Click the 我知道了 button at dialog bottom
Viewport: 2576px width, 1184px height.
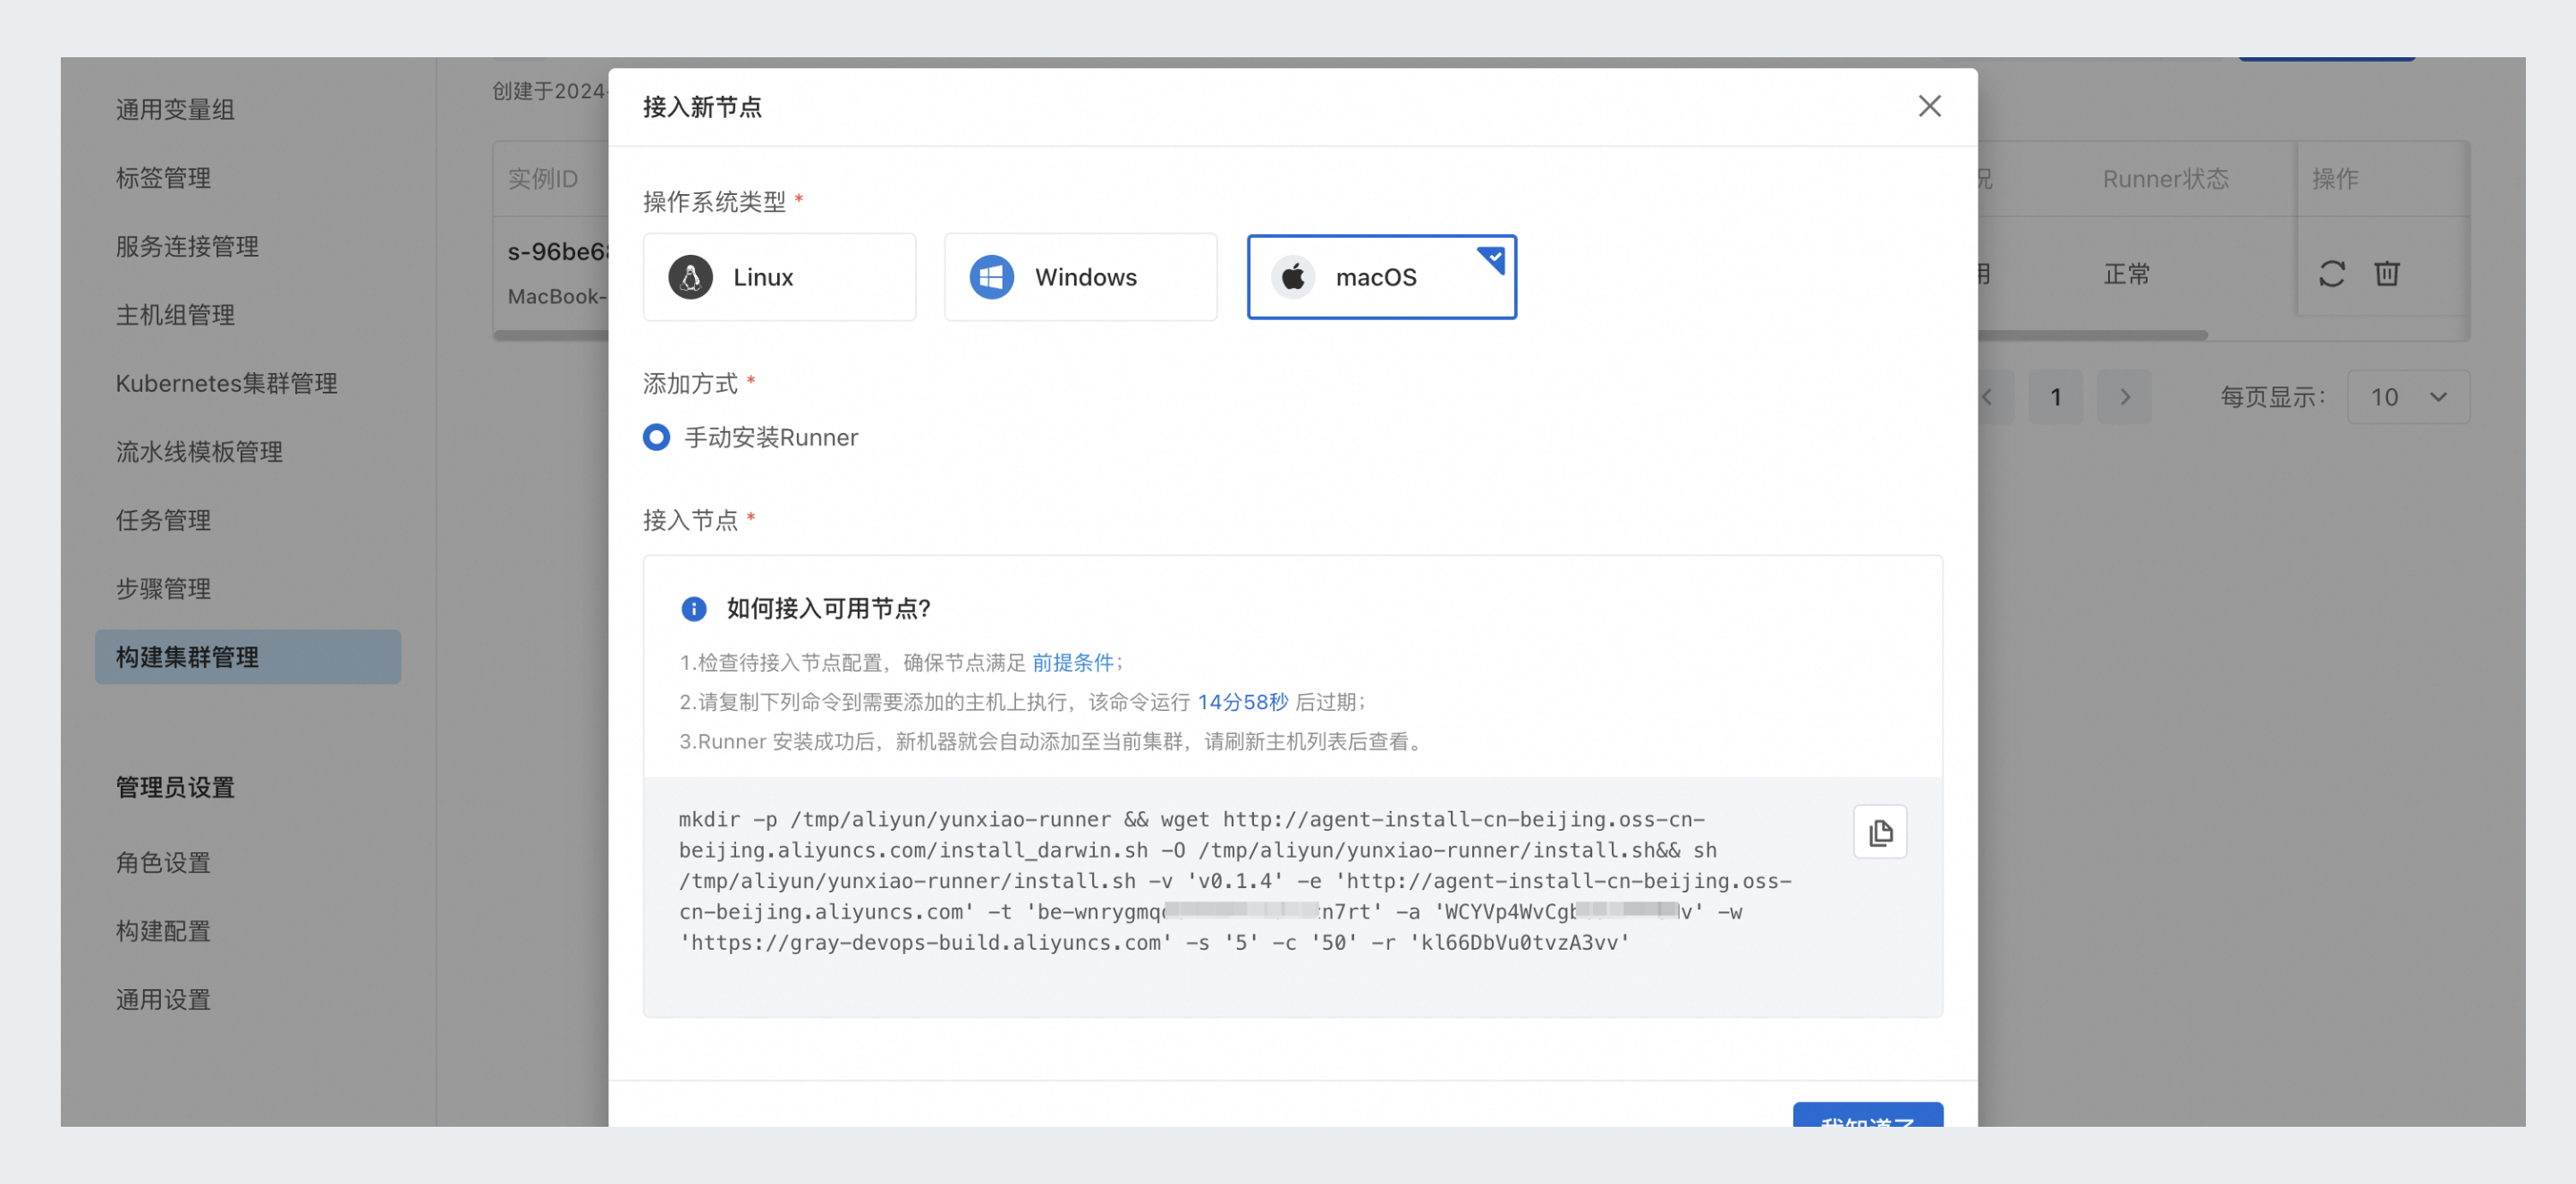[x=1868, y=1115]
